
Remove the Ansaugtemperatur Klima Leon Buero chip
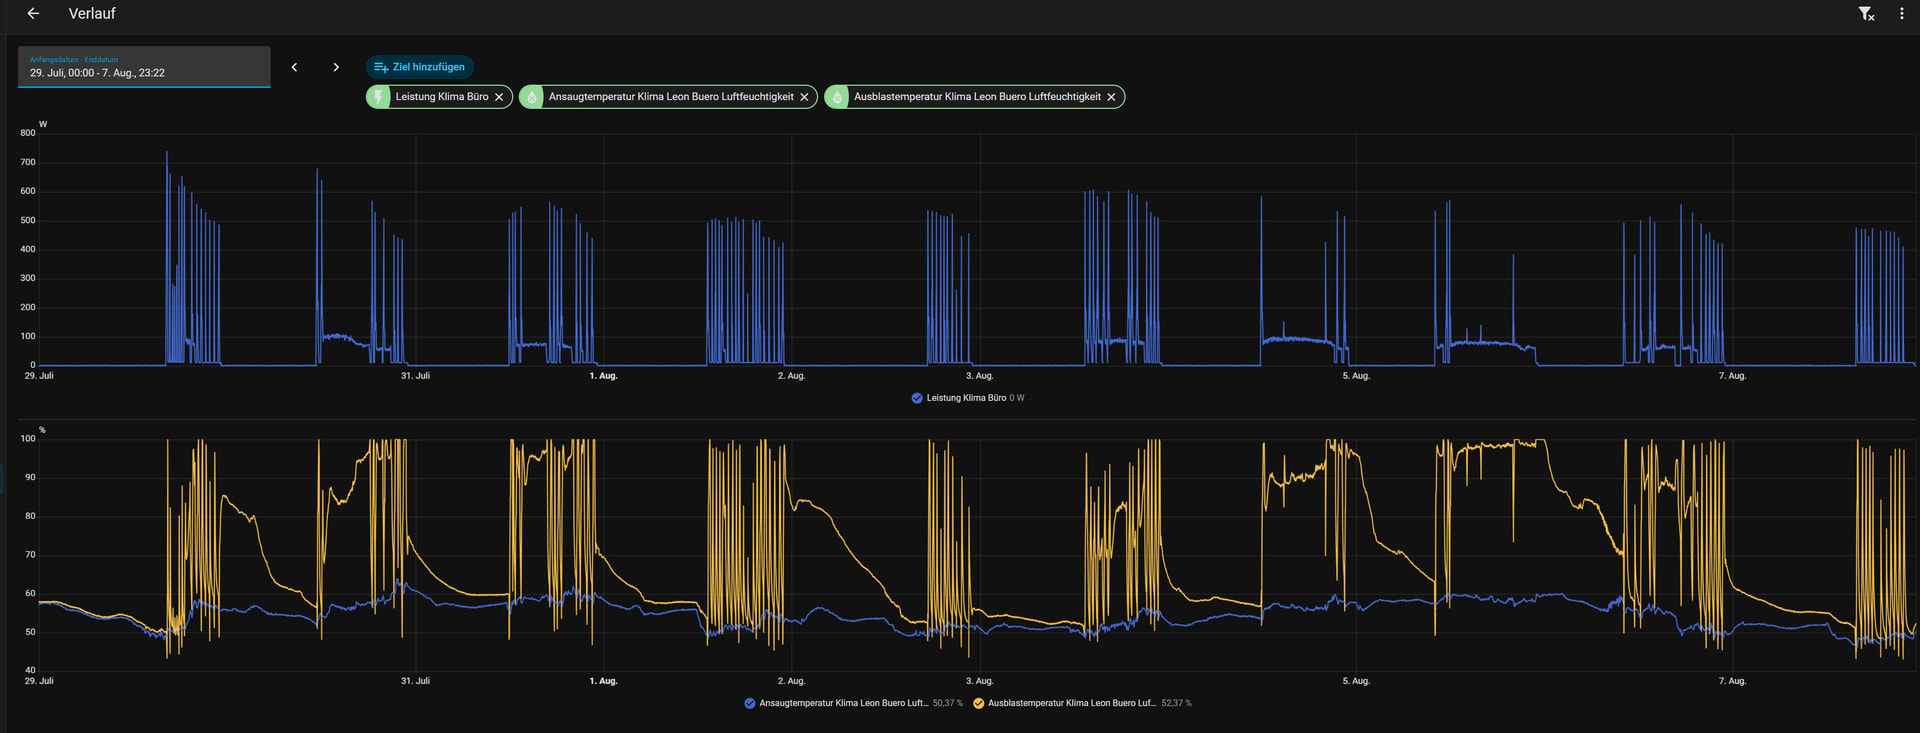804,97
